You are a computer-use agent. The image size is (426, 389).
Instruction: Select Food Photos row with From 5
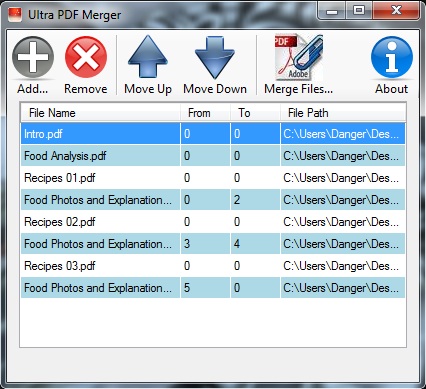click(x=213, y=288)
